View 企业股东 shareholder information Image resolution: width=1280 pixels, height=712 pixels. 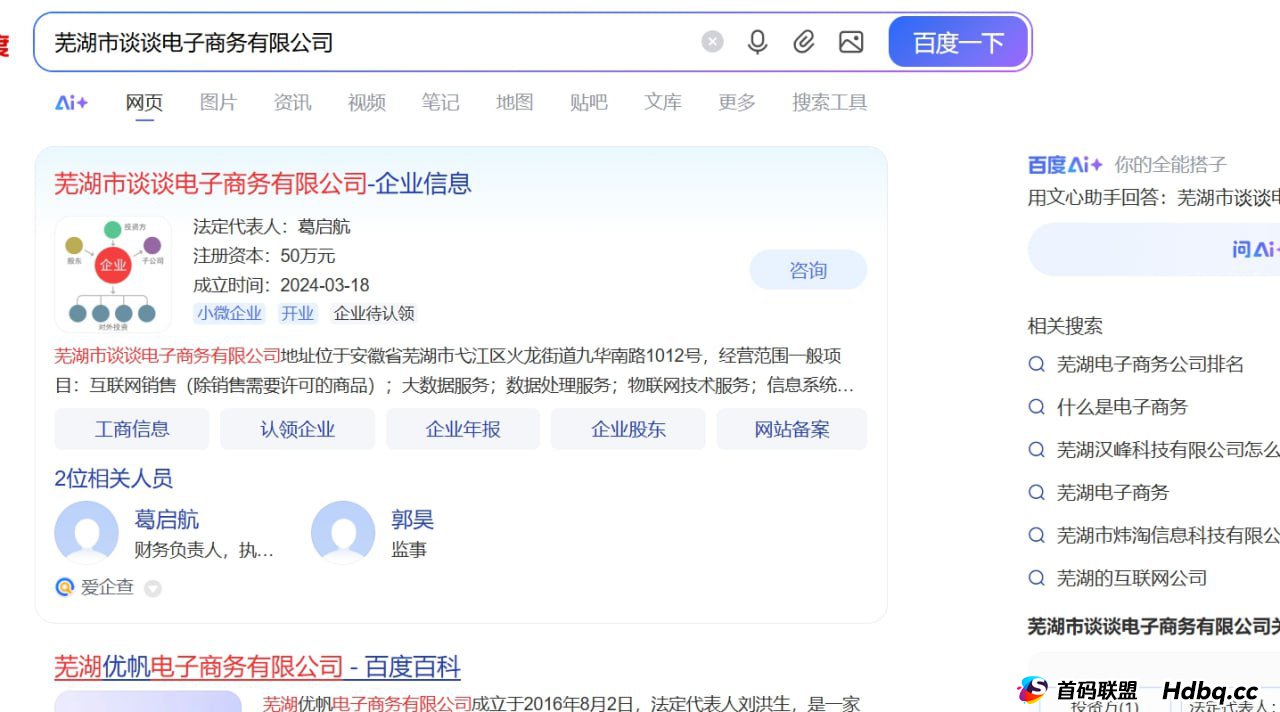(x=627, y=428)
